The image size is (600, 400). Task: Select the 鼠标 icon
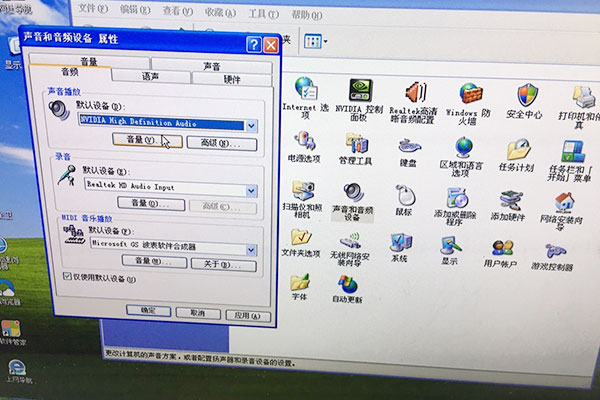point(403,194)
